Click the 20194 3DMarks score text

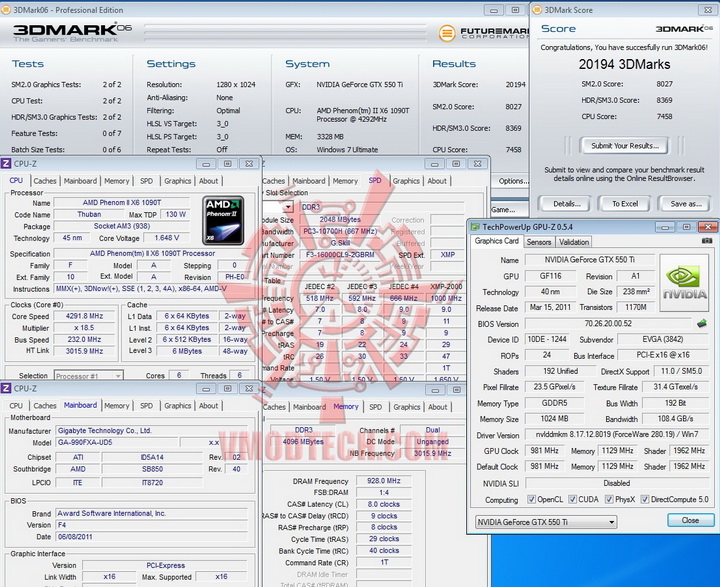pyautogui.click(x=624, y=64)
